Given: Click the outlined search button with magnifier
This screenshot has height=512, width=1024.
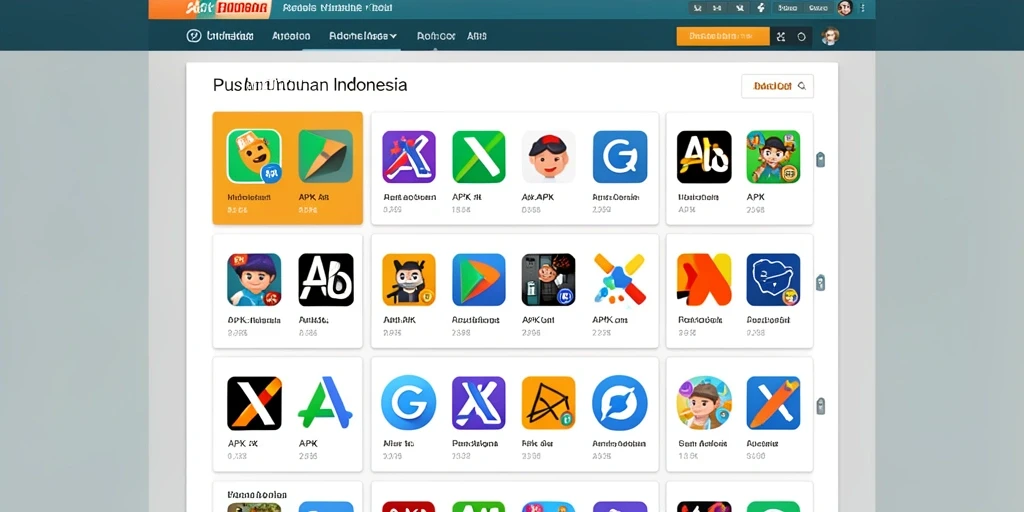Looking at the screenshot, I should 777,86.
